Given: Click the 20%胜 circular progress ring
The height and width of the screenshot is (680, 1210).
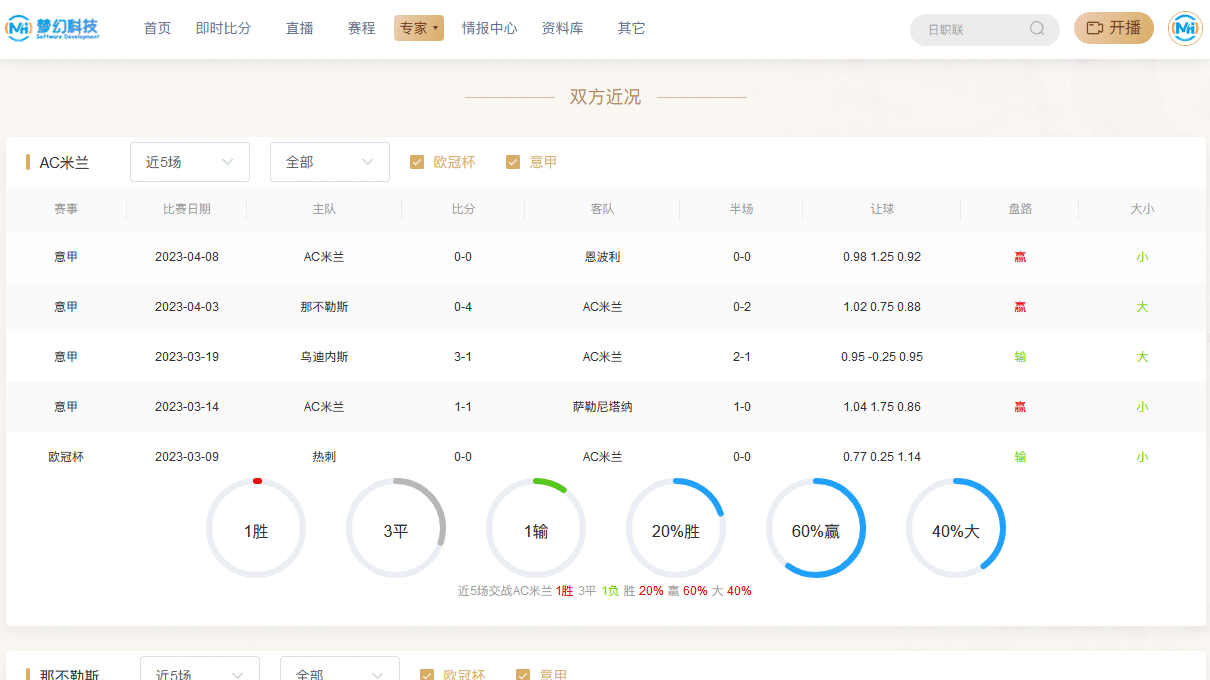Looking at the screenshot, I should 676,528.
